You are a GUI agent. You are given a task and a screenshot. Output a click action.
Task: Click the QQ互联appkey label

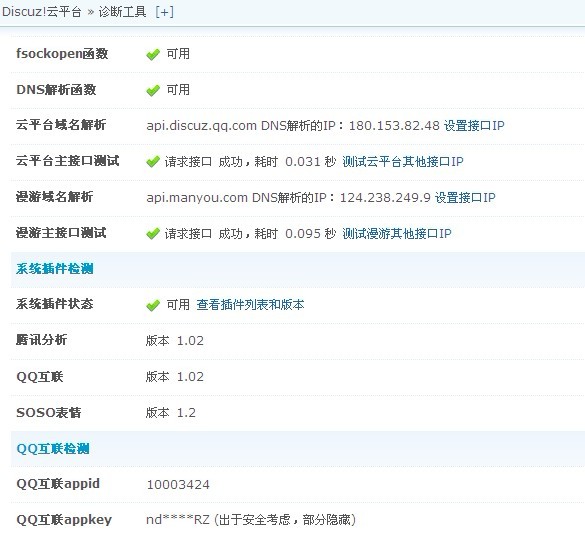tap(64, 520)
